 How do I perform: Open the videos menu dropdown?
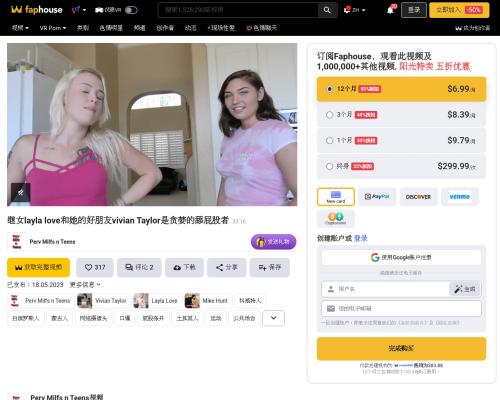coord(20,28)
